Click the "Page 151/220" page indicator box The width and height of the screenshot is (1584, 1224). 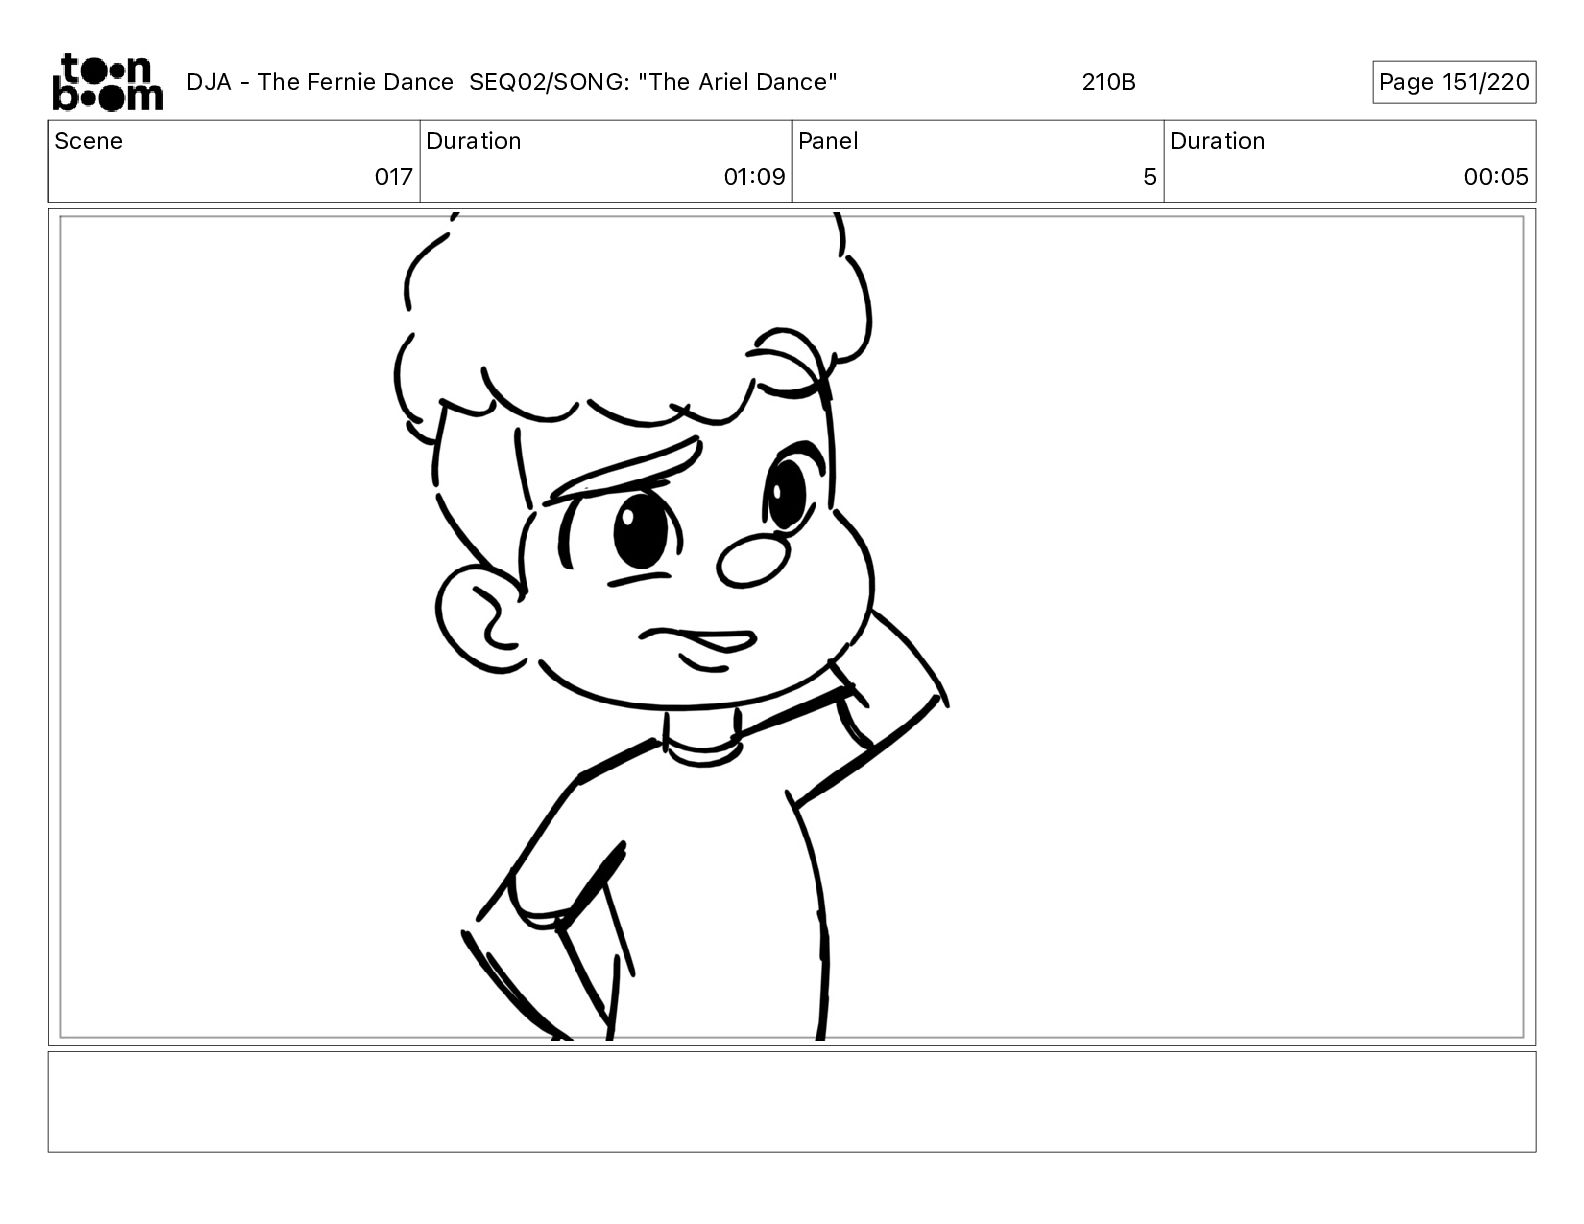(x=1454, y=82)
